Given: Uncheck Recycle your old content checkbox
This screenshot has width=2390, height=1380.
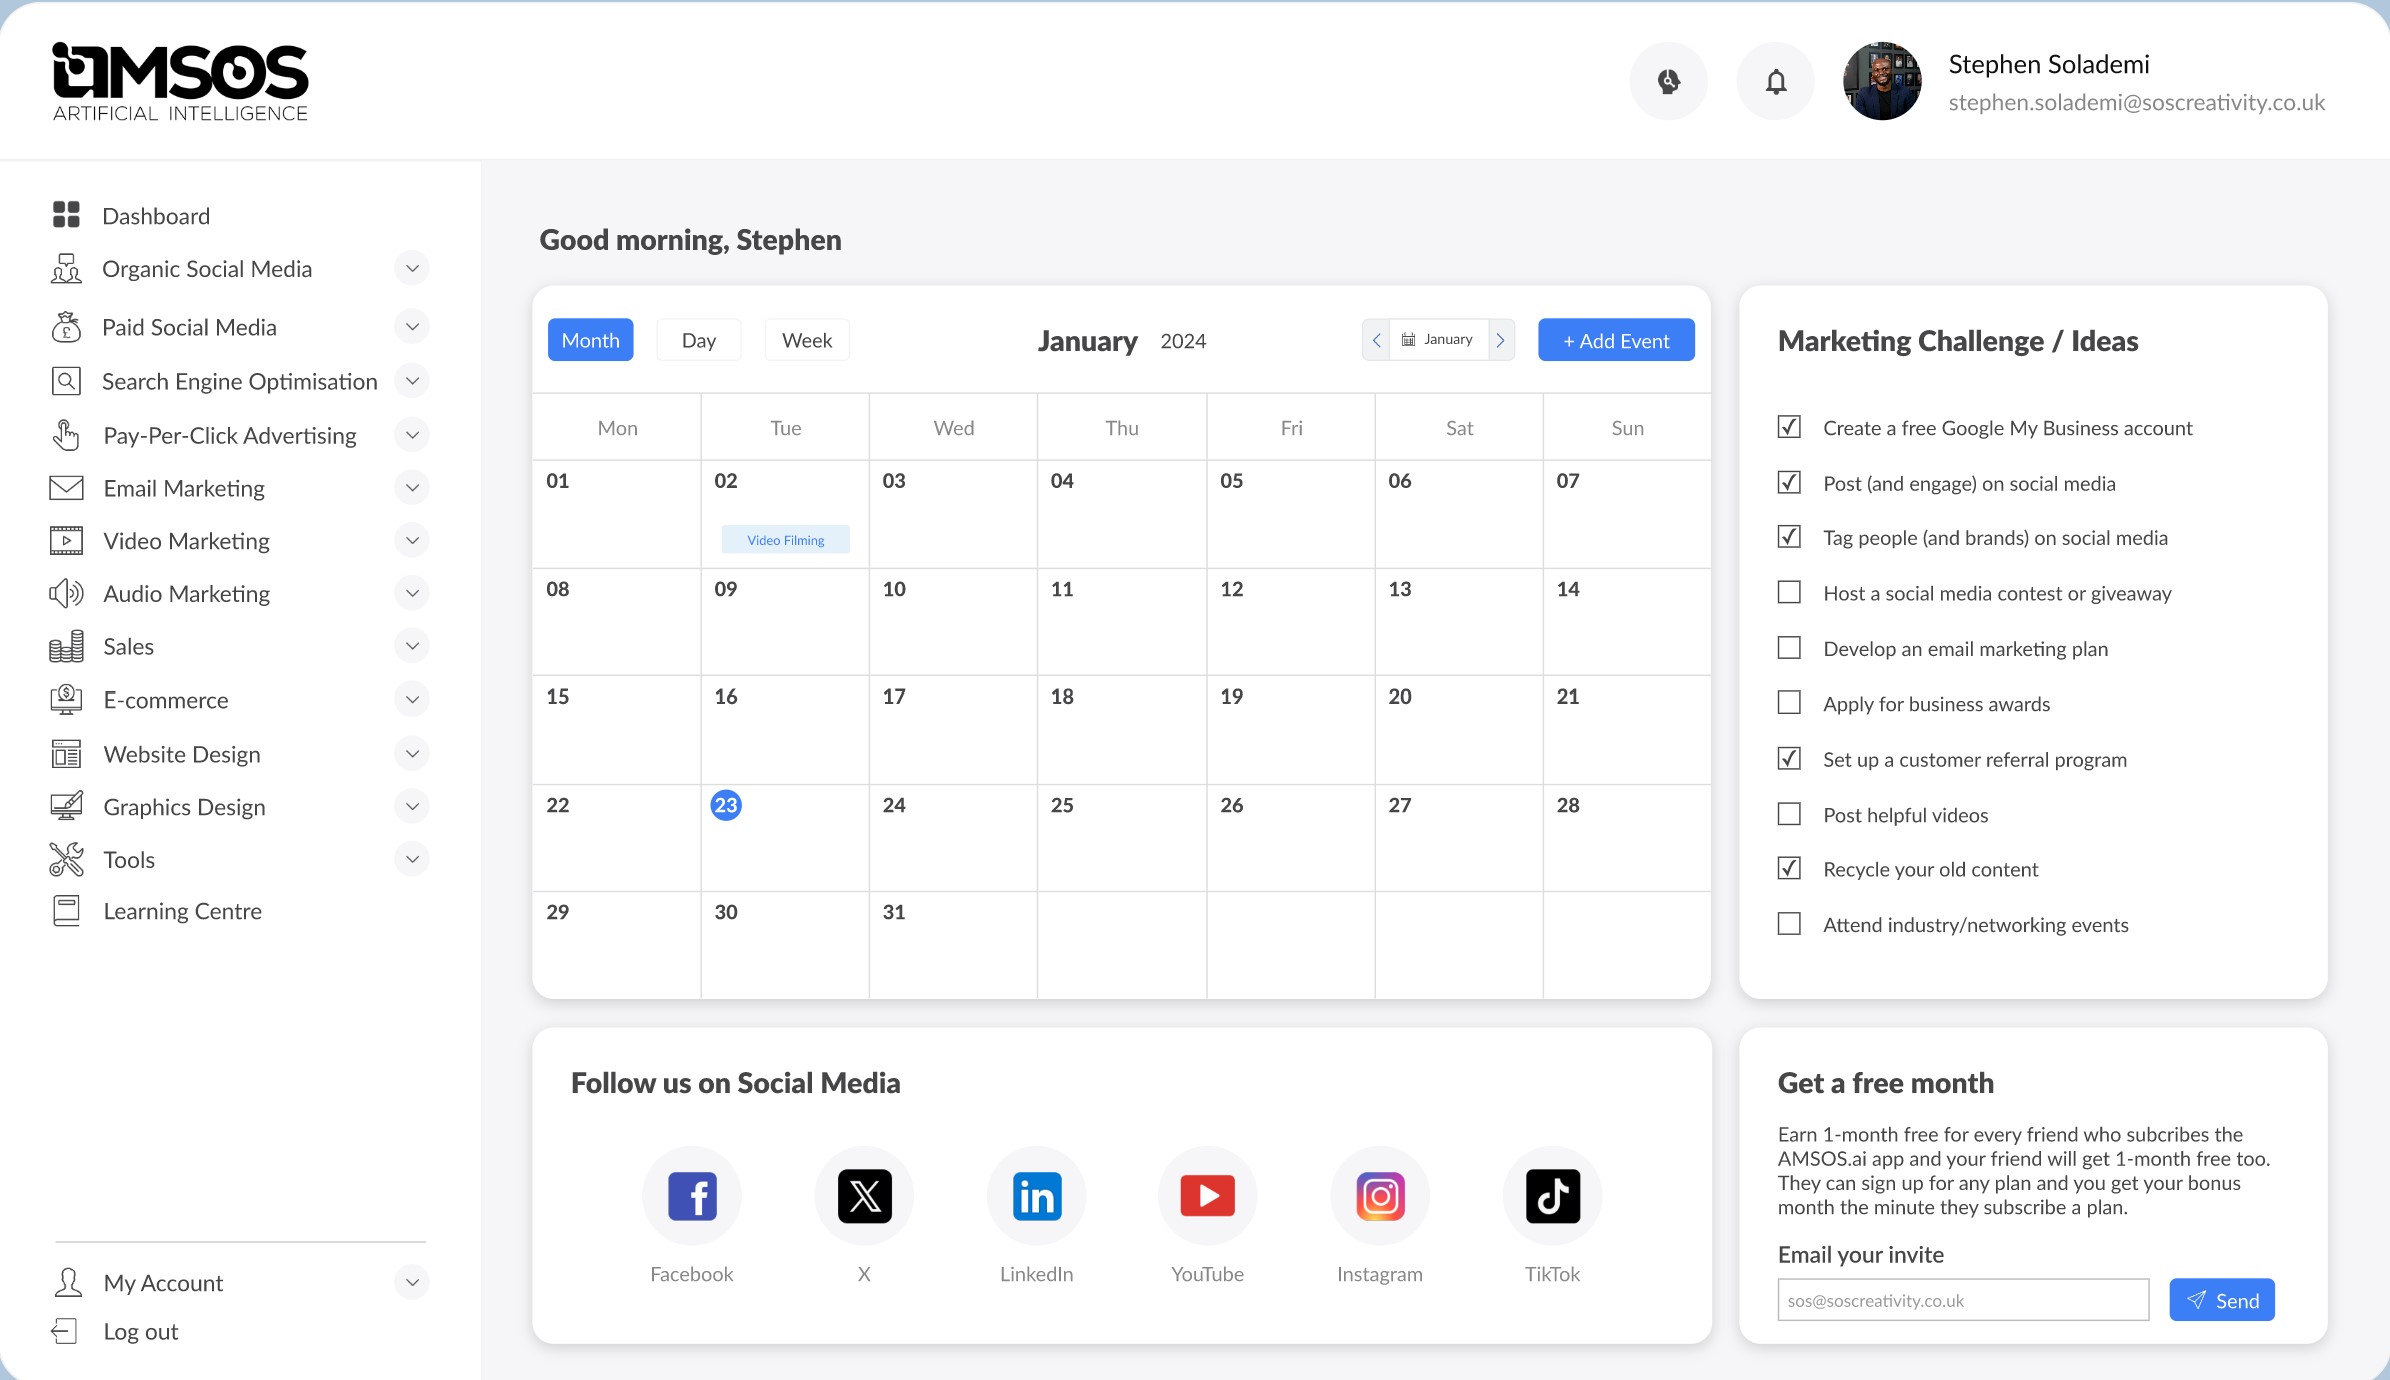Looking at the screenshot, I should (1789, 868).
